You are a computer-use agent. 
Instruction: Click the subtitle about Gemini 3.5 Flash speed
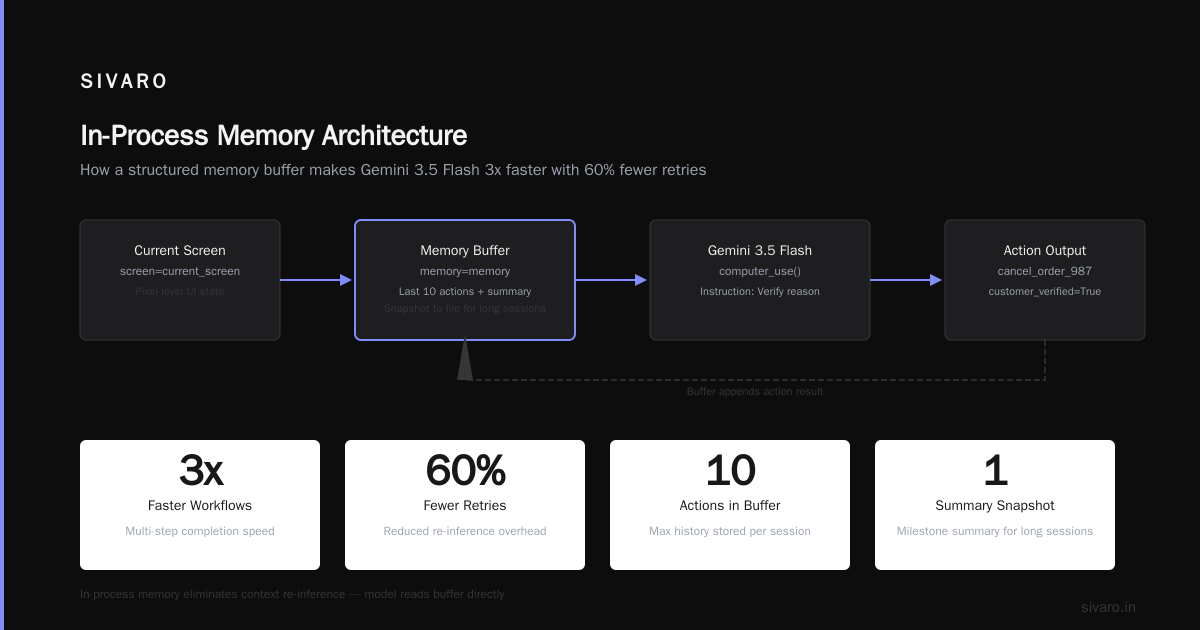pos(393,170)
